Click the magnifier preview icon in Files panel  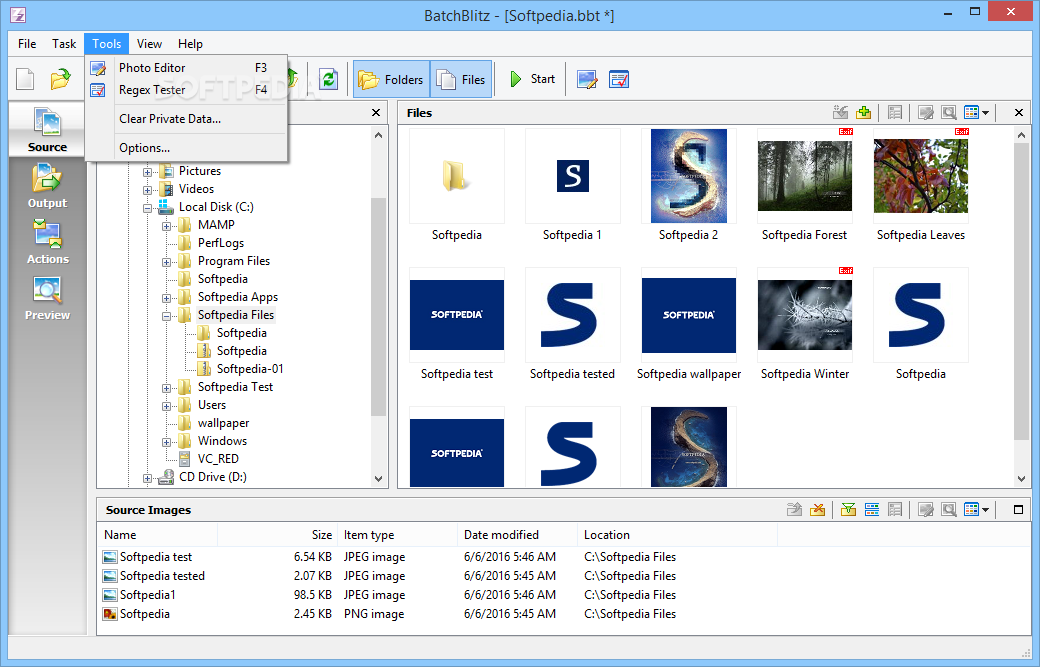click(949, 113)
